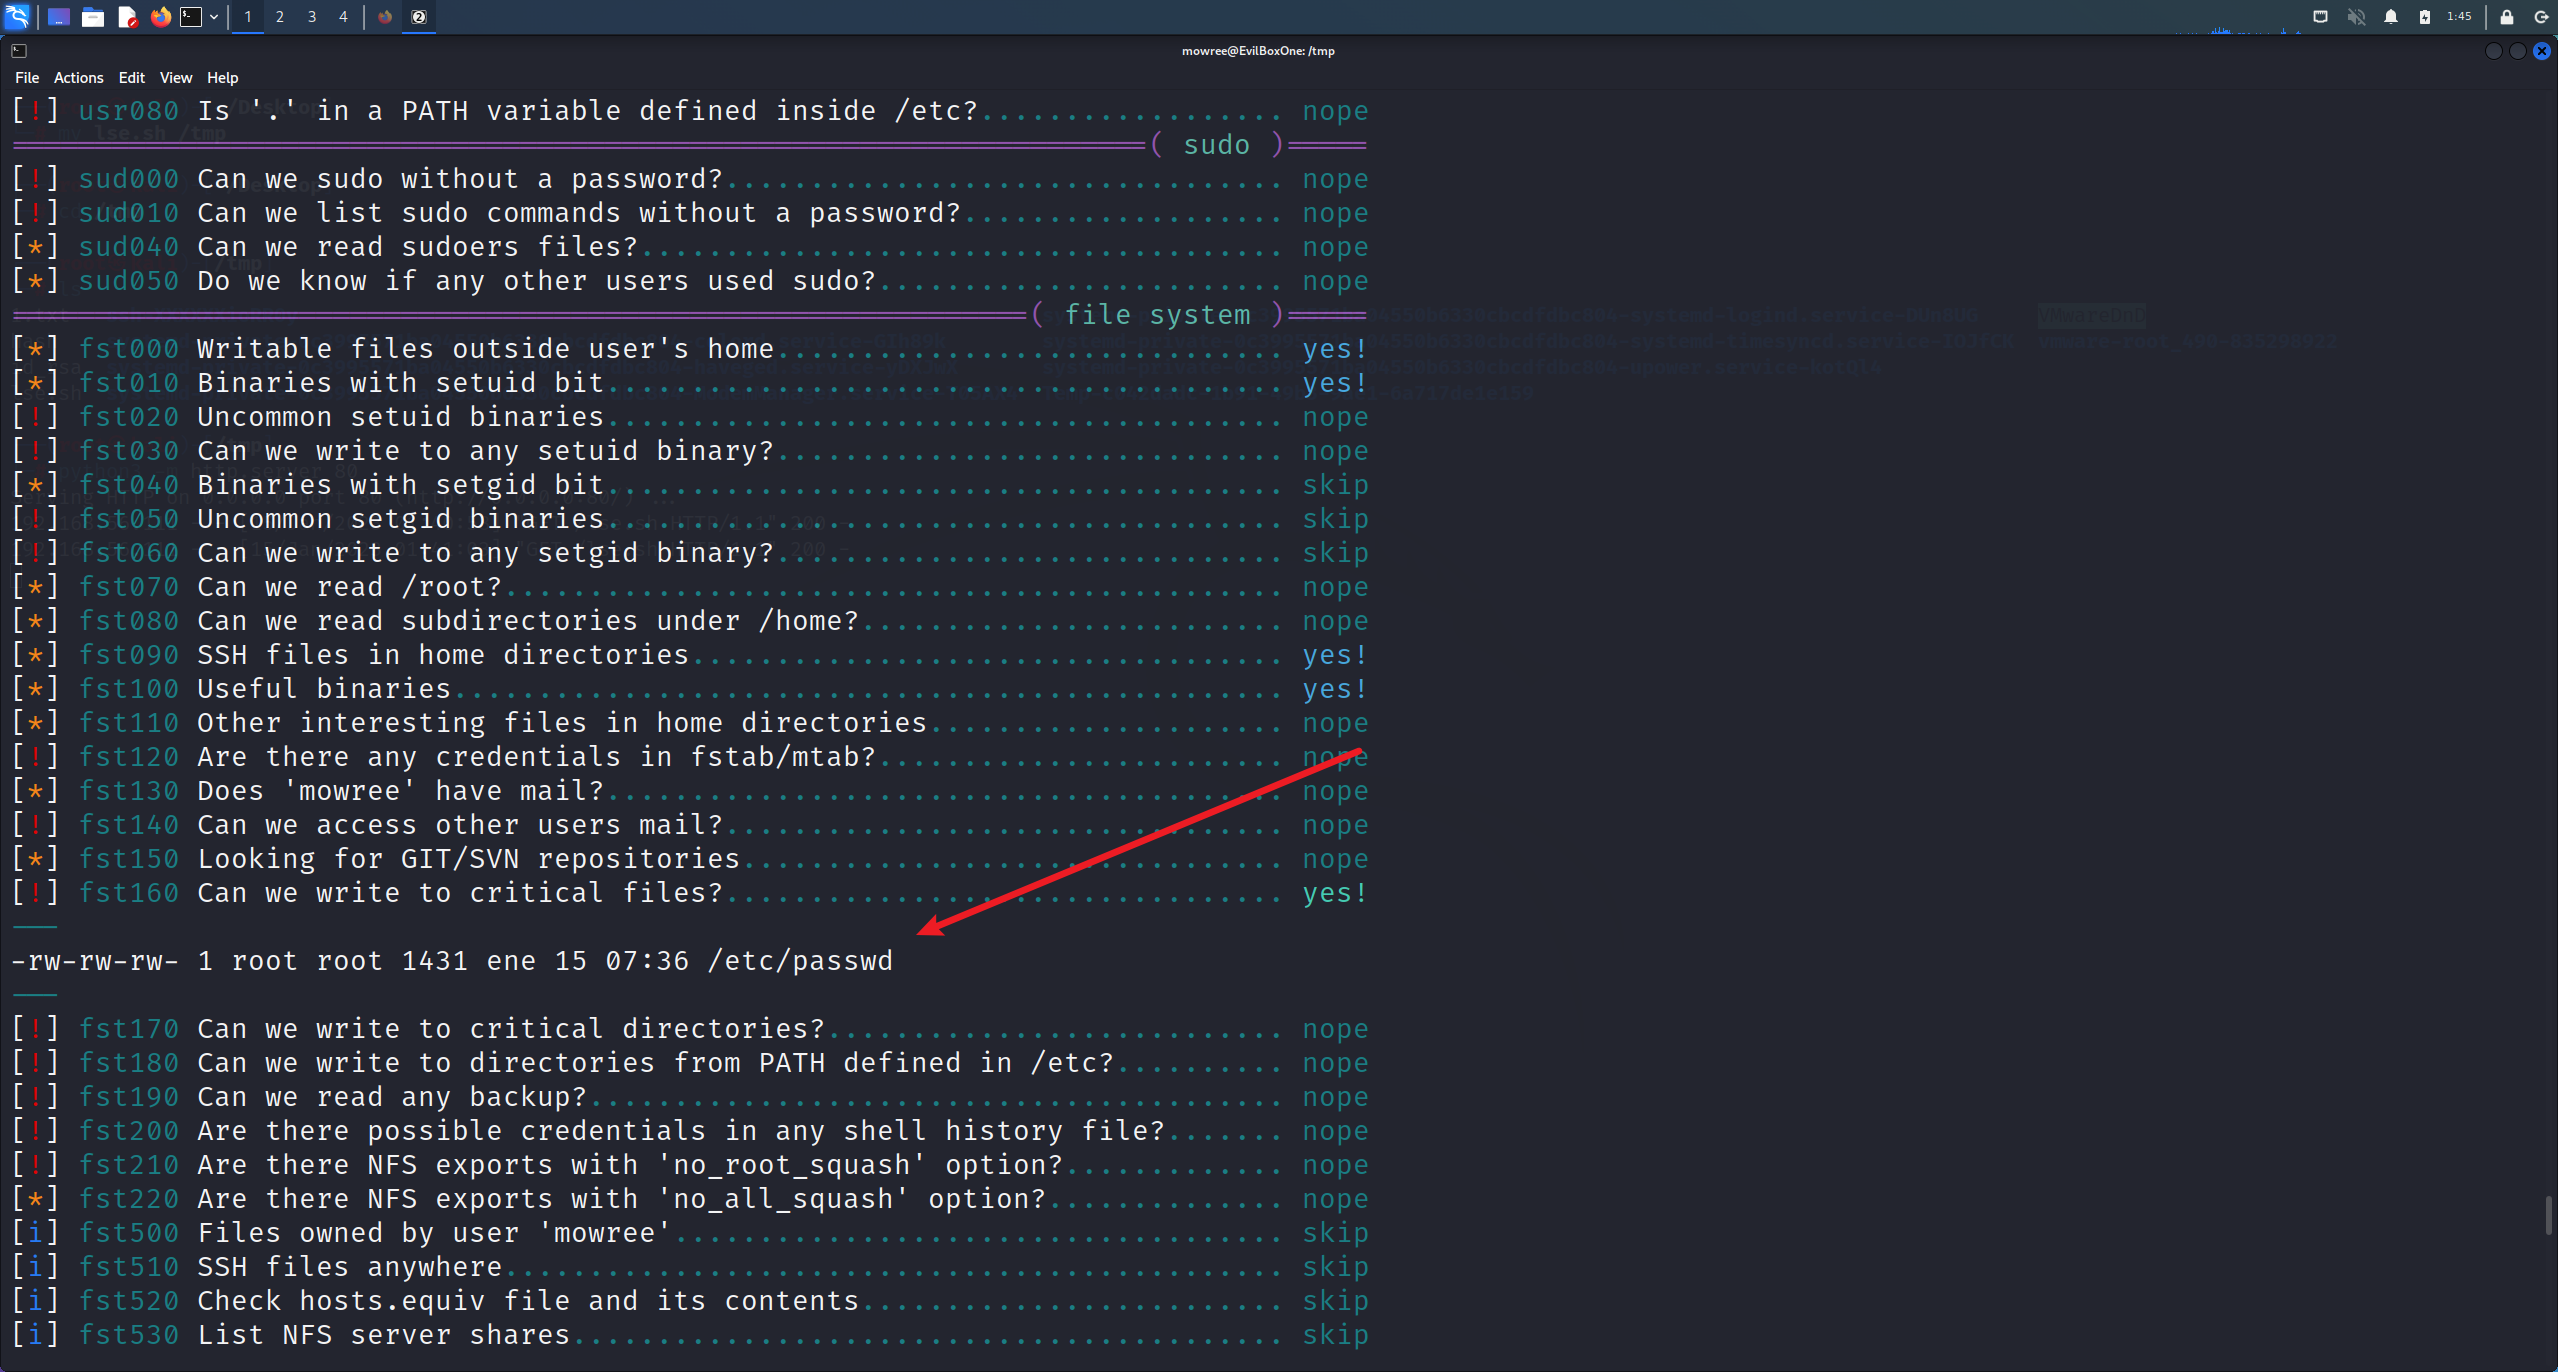This screenshot has width=2558, height=1372.
Task: Select the terminal window button in the taskbar
Action: [419, 17]
